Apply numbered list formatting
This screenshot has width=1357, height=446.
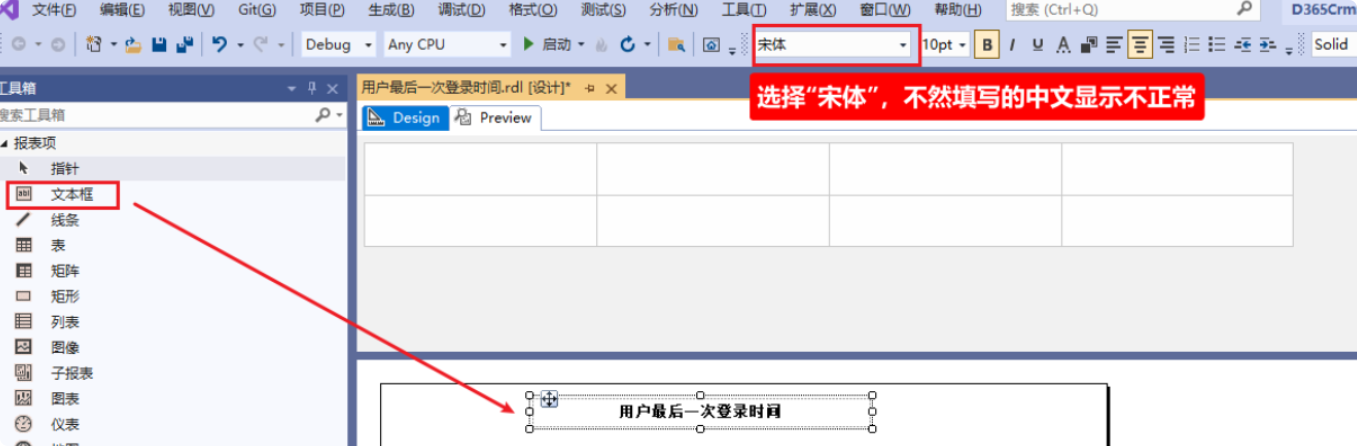1191,45
